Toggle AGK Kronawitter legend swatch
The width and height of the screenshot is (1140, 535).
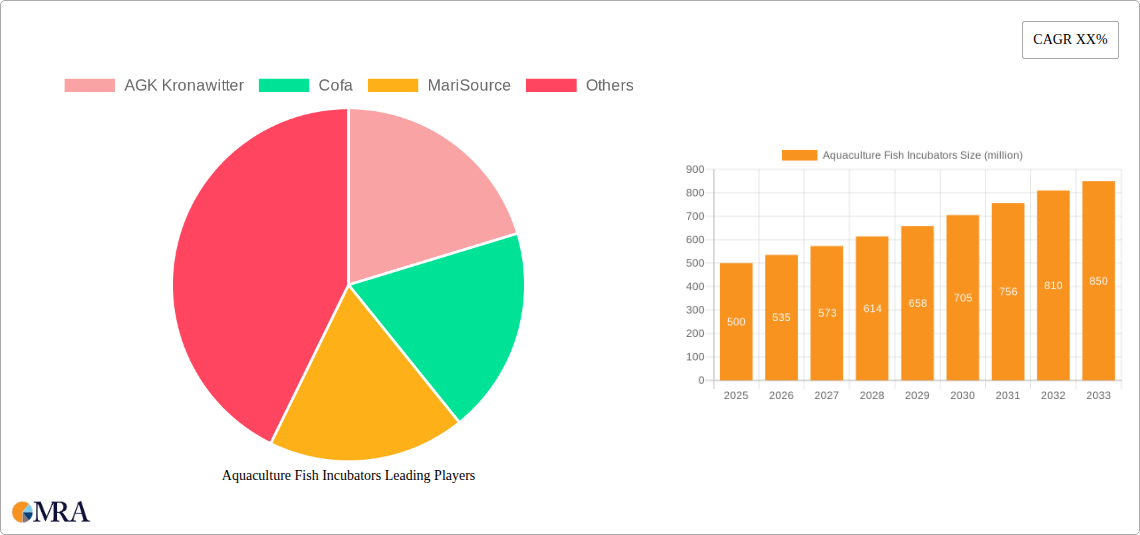(x=89, y=86)
